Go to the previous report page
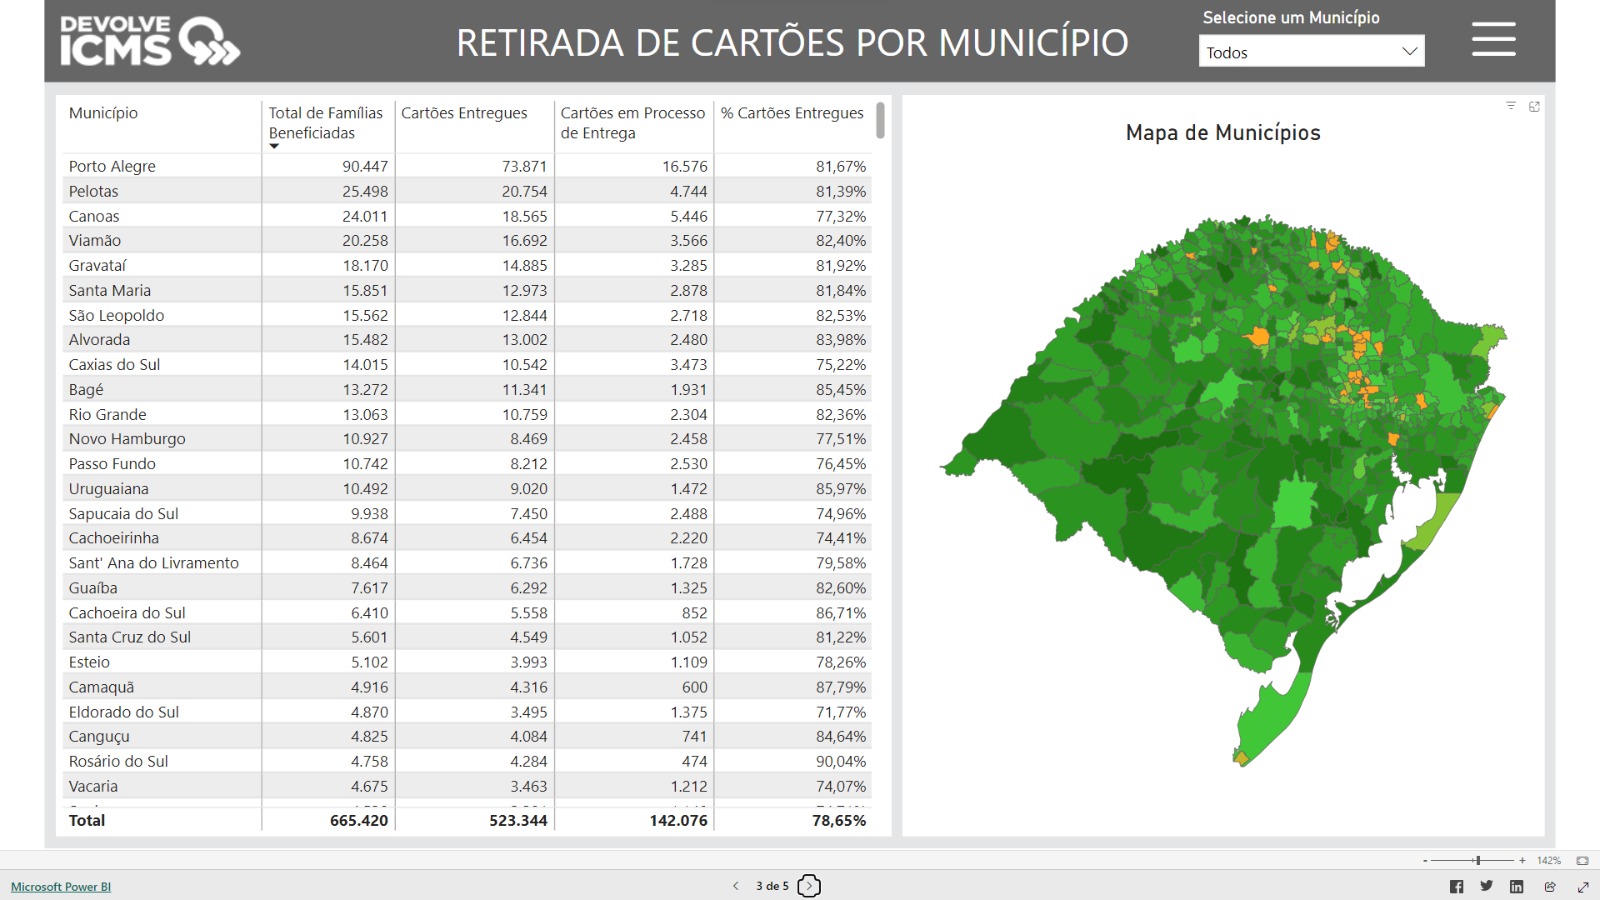 coord(736,886)
